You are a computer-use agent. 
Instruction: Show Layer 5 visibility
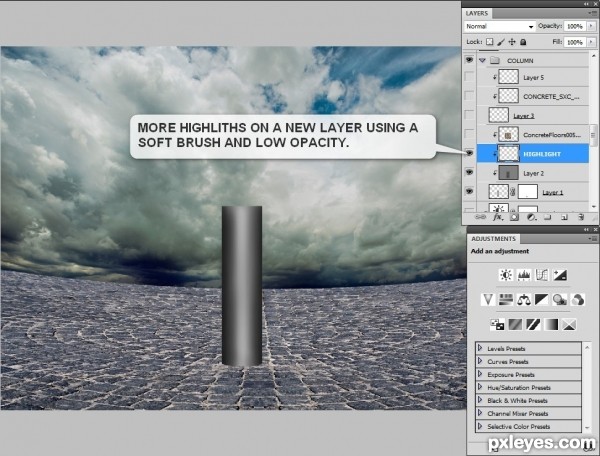coord(469,77)
